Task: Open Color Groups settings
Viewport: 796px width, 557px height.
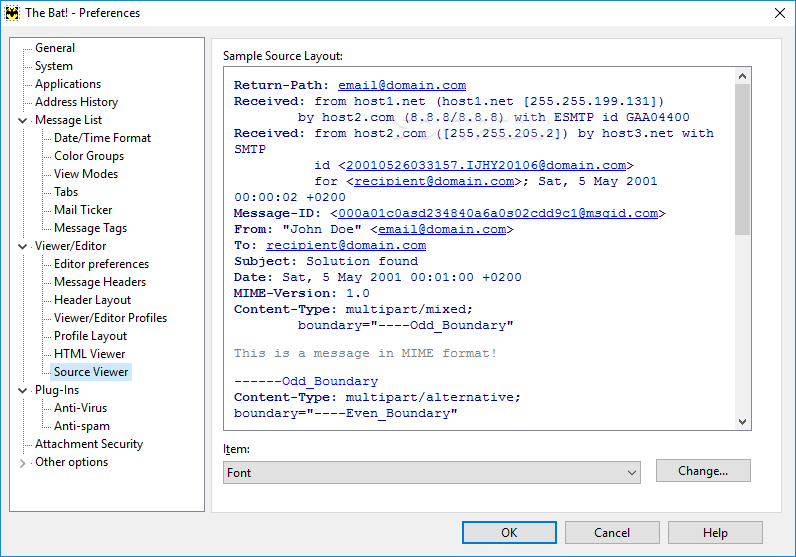Action: tap(89, 156)
